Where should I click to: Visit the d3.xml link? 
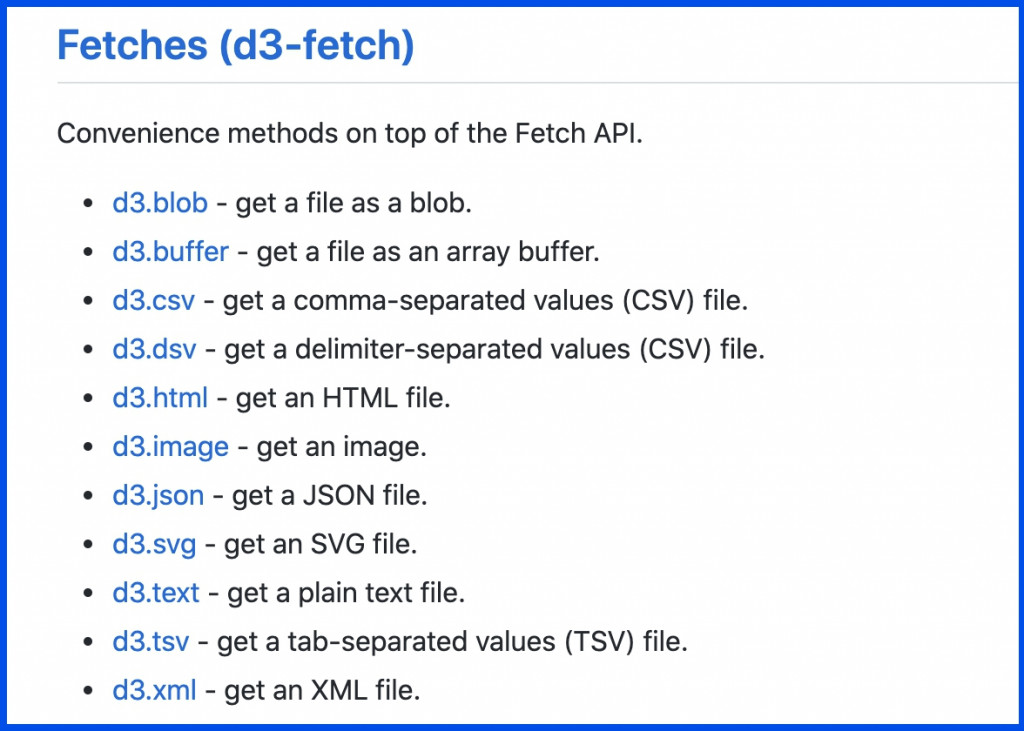[154, 690]
